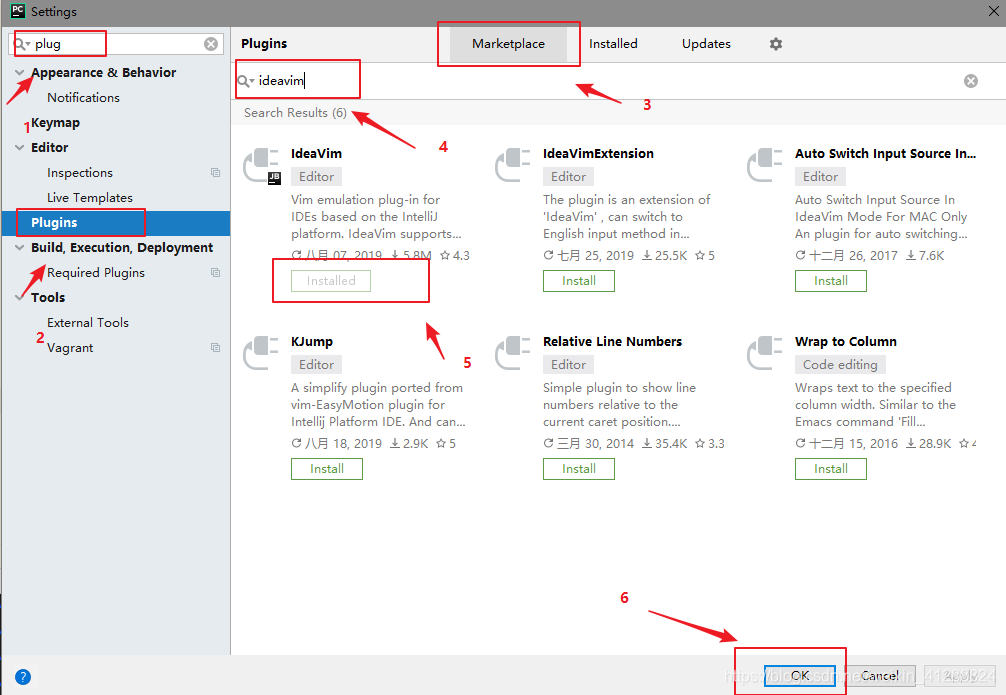Click the Code editing tag under Wrap to Column
The height and width of the screenshot is (695, 1006).
(840, 365)
